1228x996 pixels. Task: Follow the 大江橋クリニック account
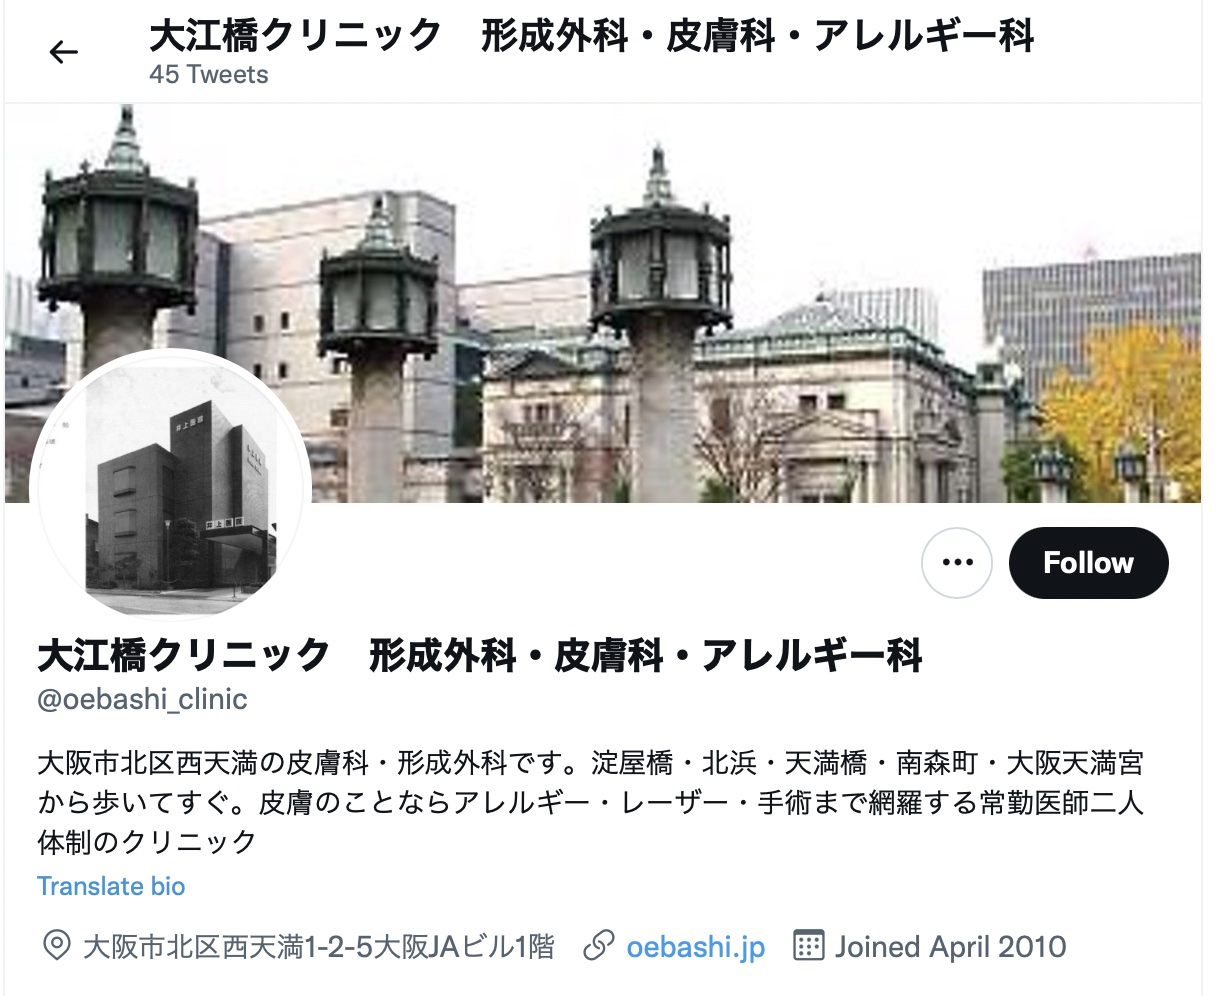(1088, 563)
